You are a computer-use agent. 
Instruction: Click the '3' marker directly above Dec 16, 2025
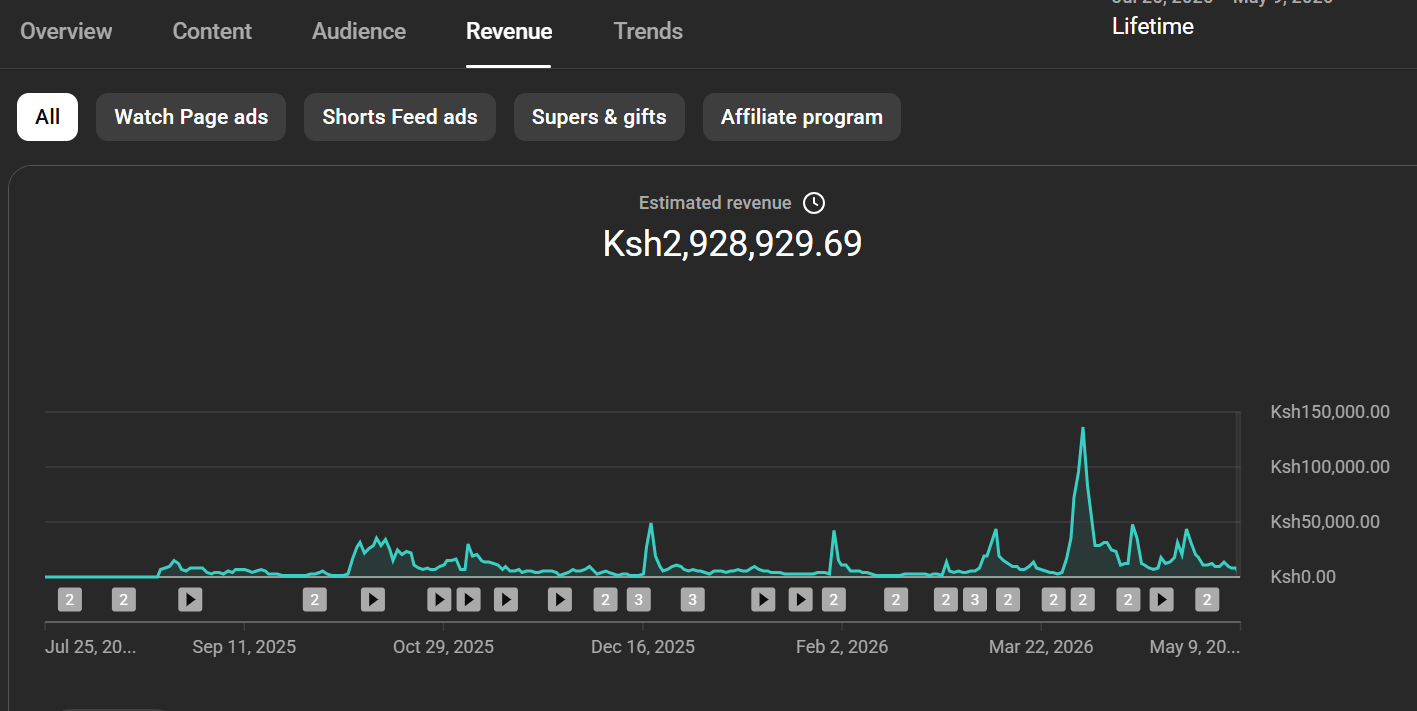(x=639, y=599)
